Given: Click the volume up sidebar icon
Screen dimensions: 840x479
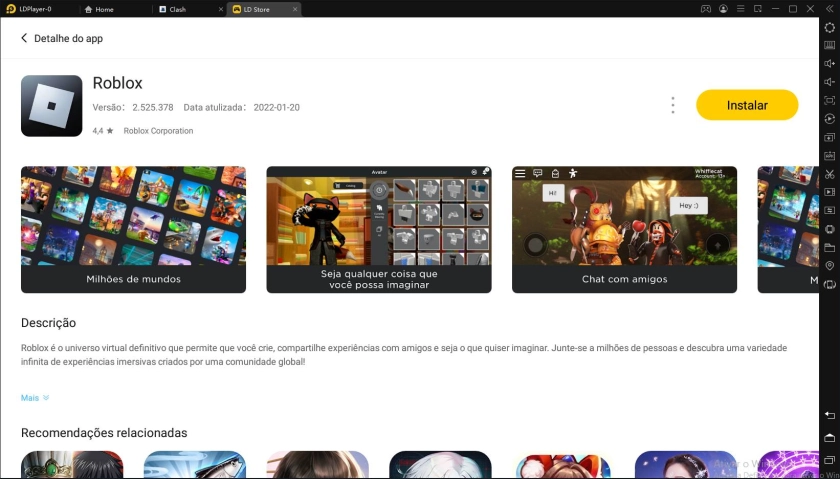Looking at the screenshot, I should (829, 63).
